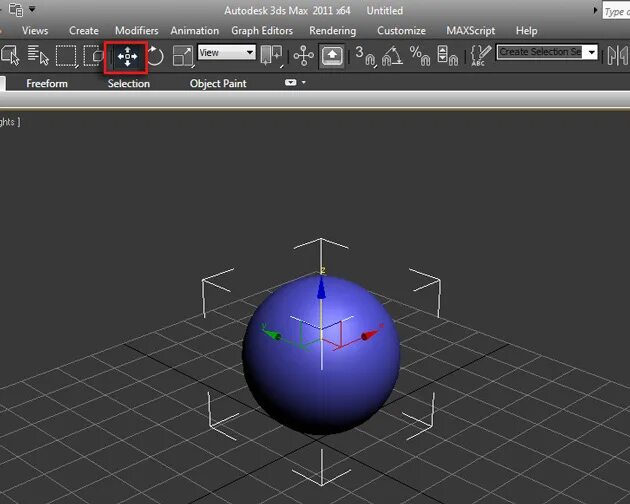This screenshot has height=504, width=630.
Task: Toggle the Percent Snap icon
Action: (x=419, y=55)
